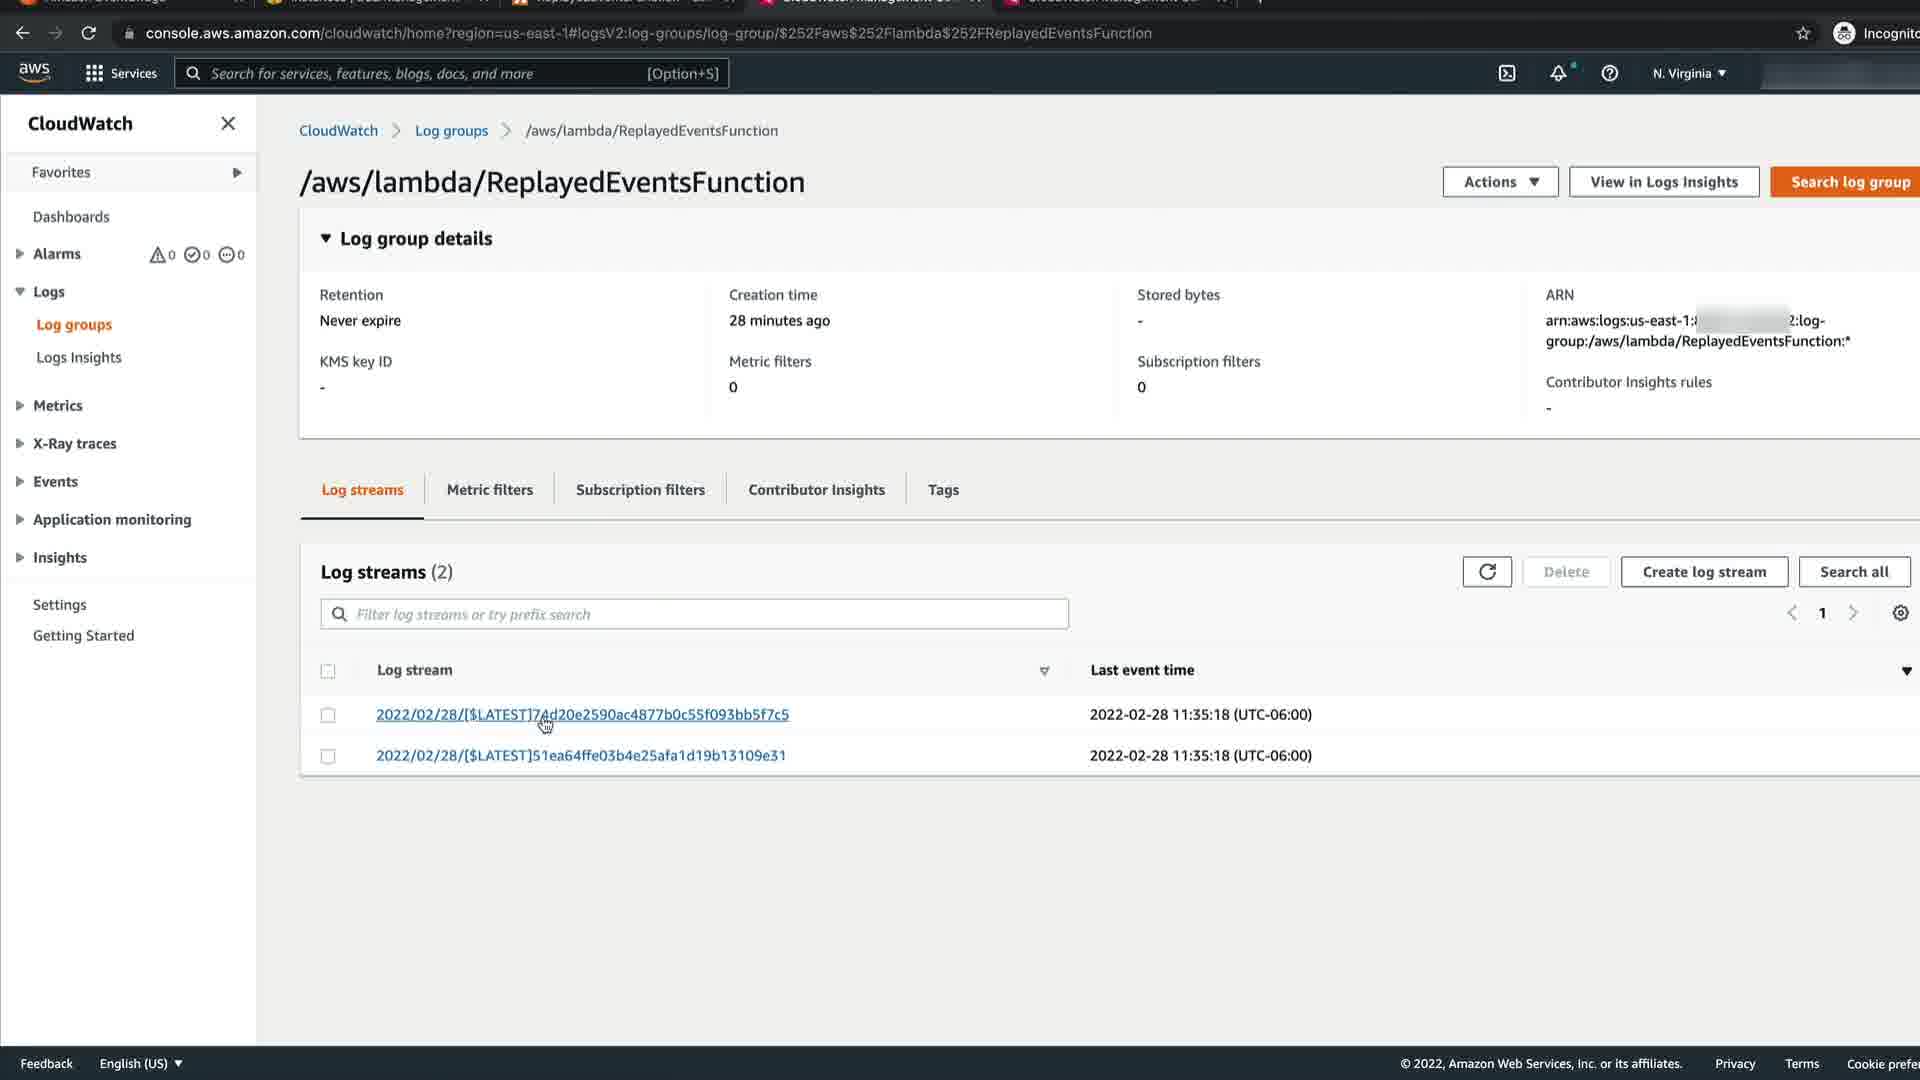Switch to the Metric filters tab
Screen dimensions: 1920x1080
click(x=489, y=490)
